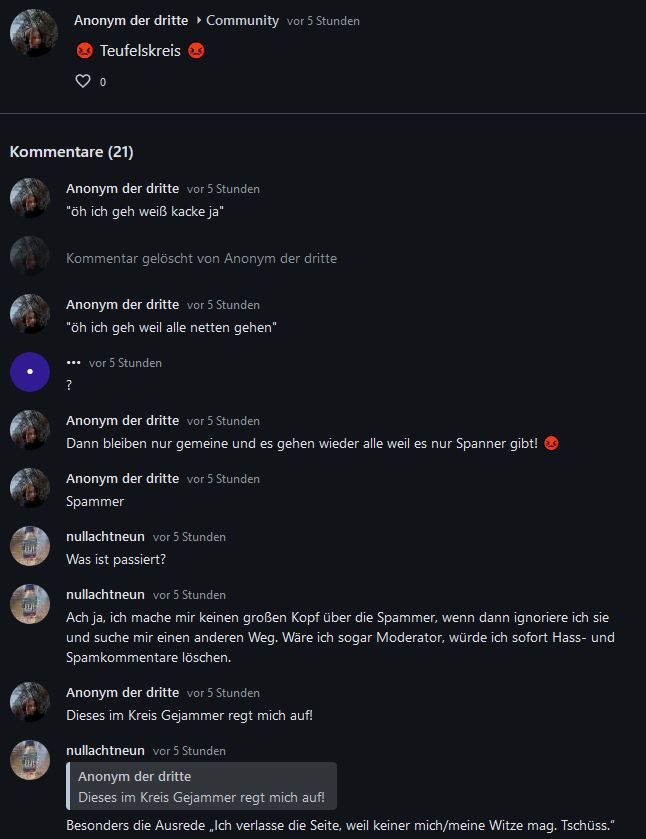
Task: Open the three-dots username in comments
Action: pos(73,363)
